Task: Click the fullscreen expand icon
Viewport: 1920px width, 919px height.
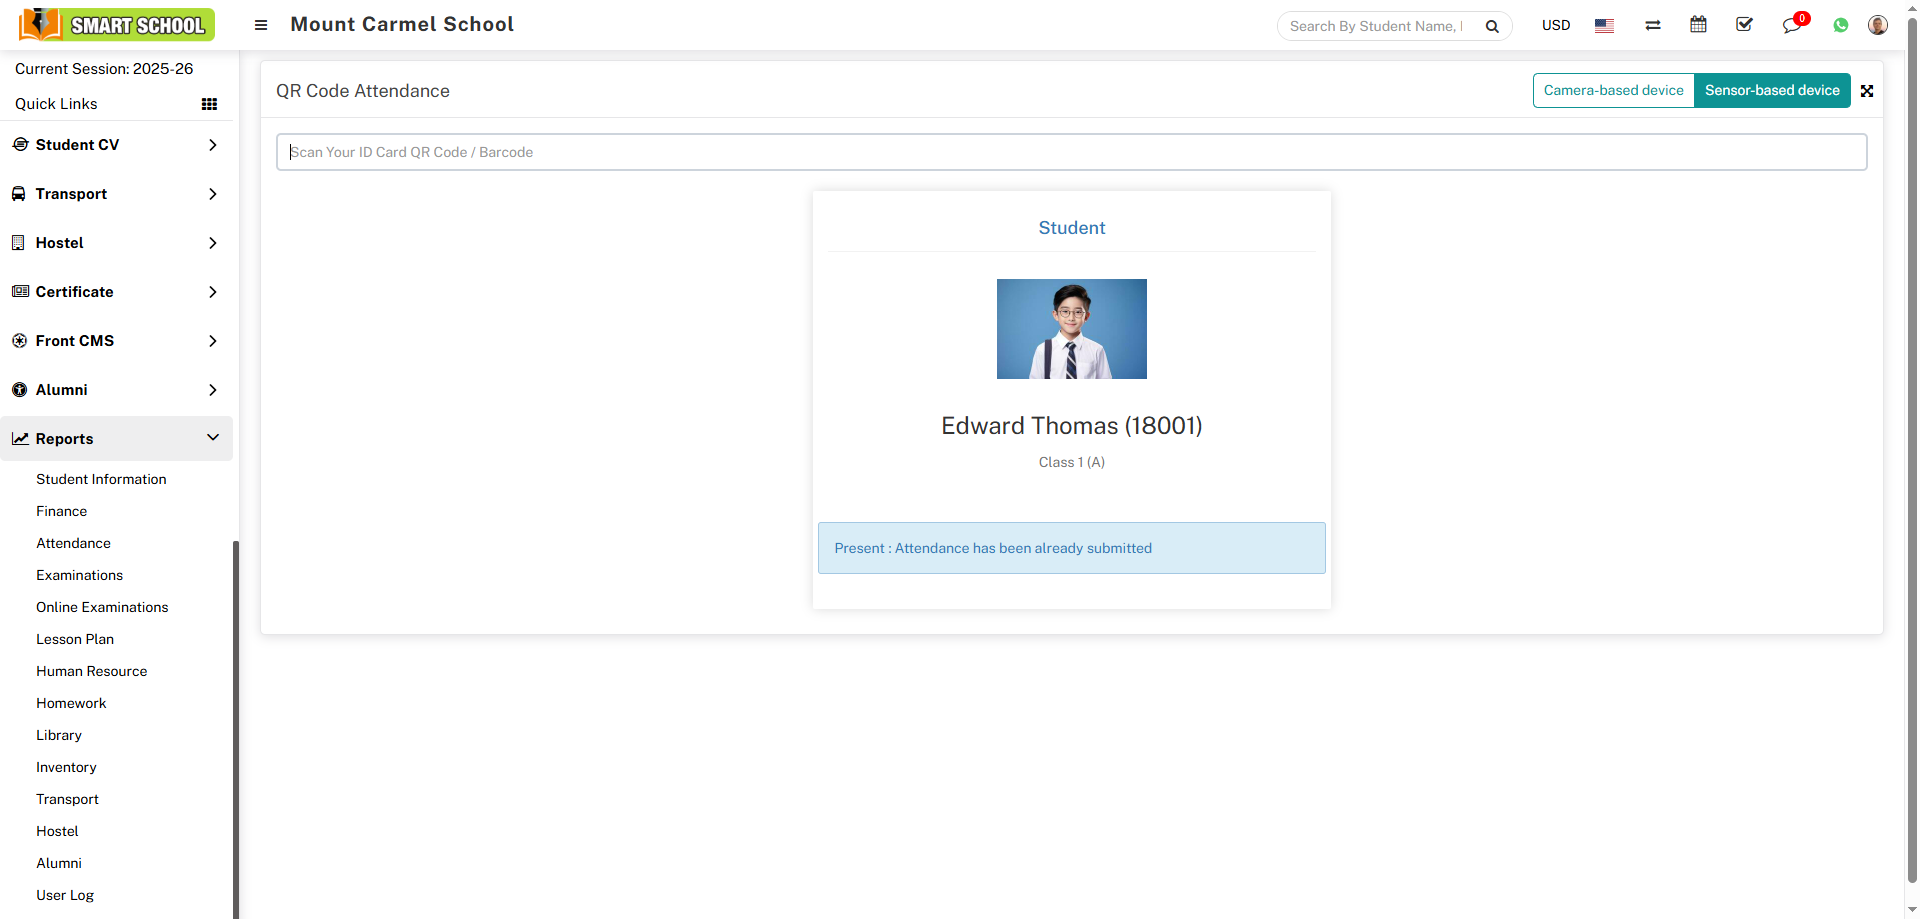Action: [1867, 91]
